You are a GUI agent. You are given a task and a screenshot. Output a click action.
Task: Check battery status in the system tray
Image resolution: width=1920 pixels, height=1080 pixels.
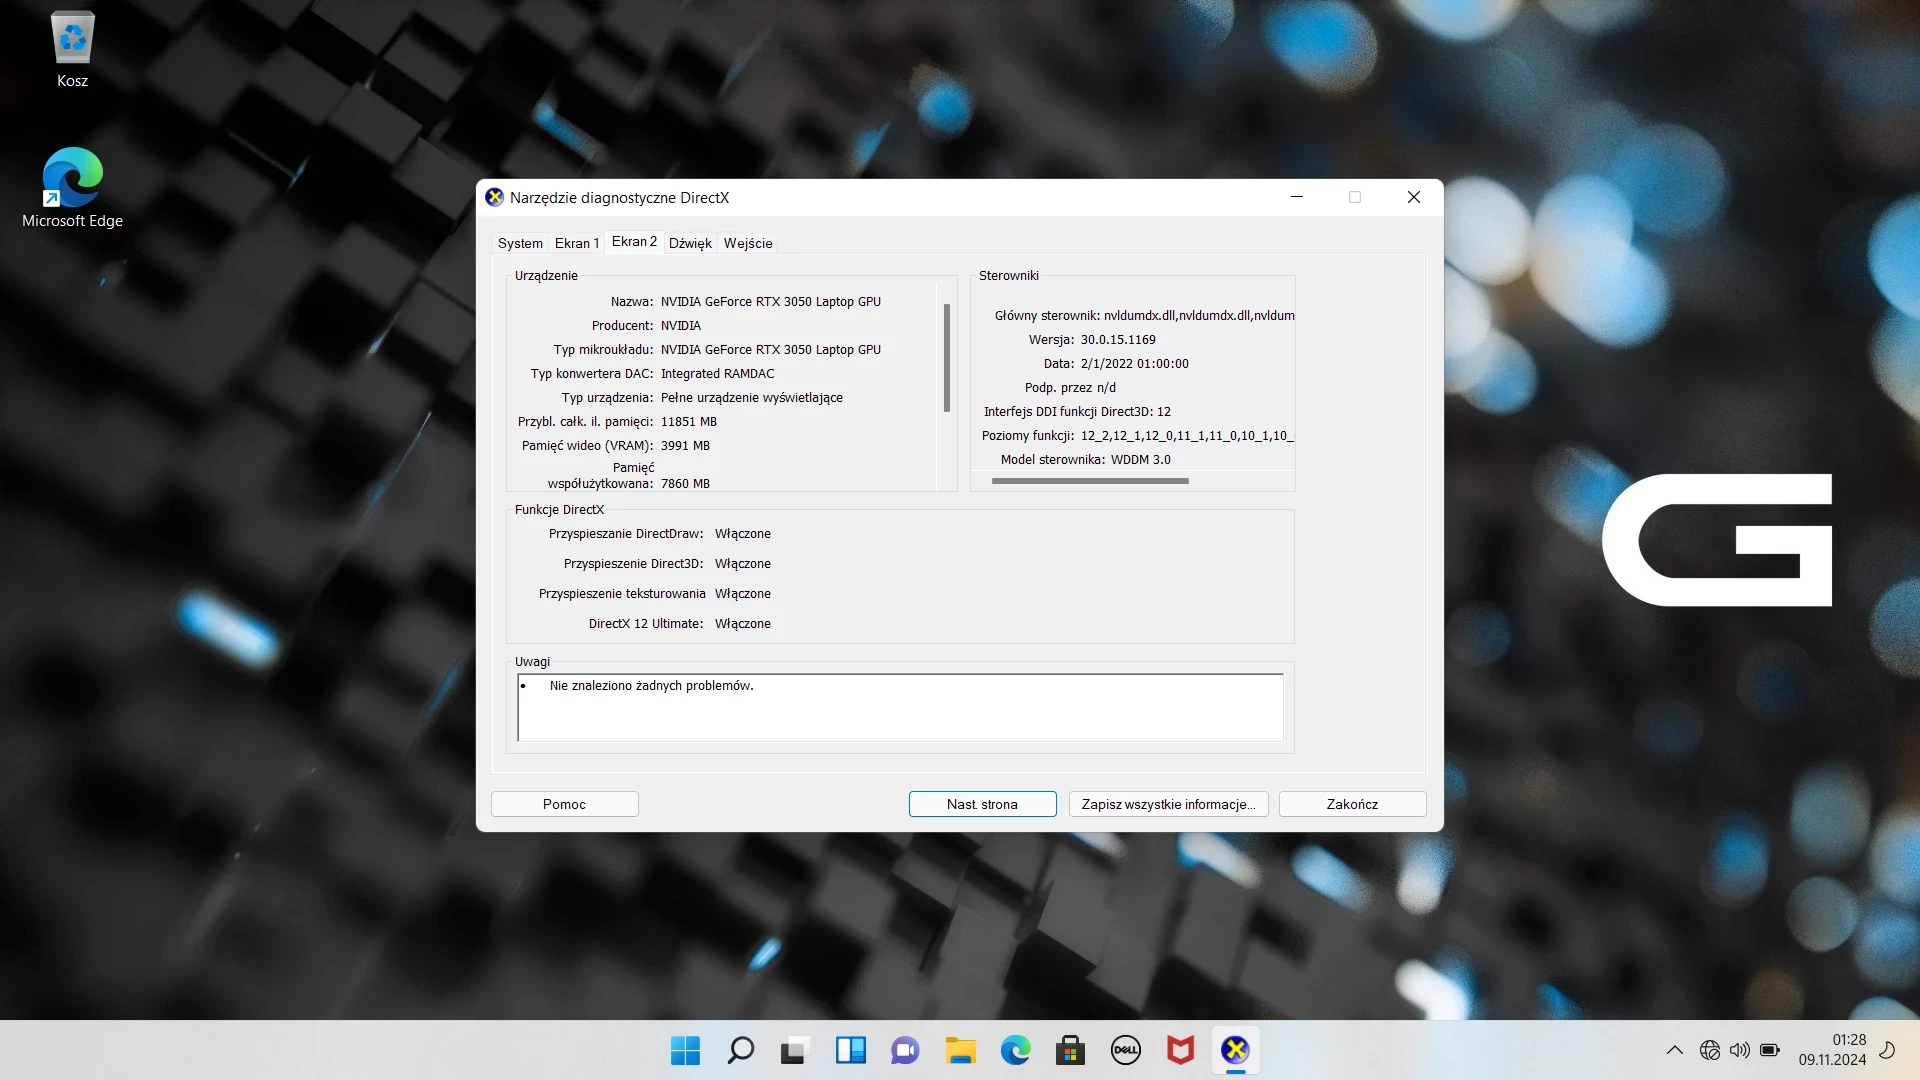point(1769,1050)
